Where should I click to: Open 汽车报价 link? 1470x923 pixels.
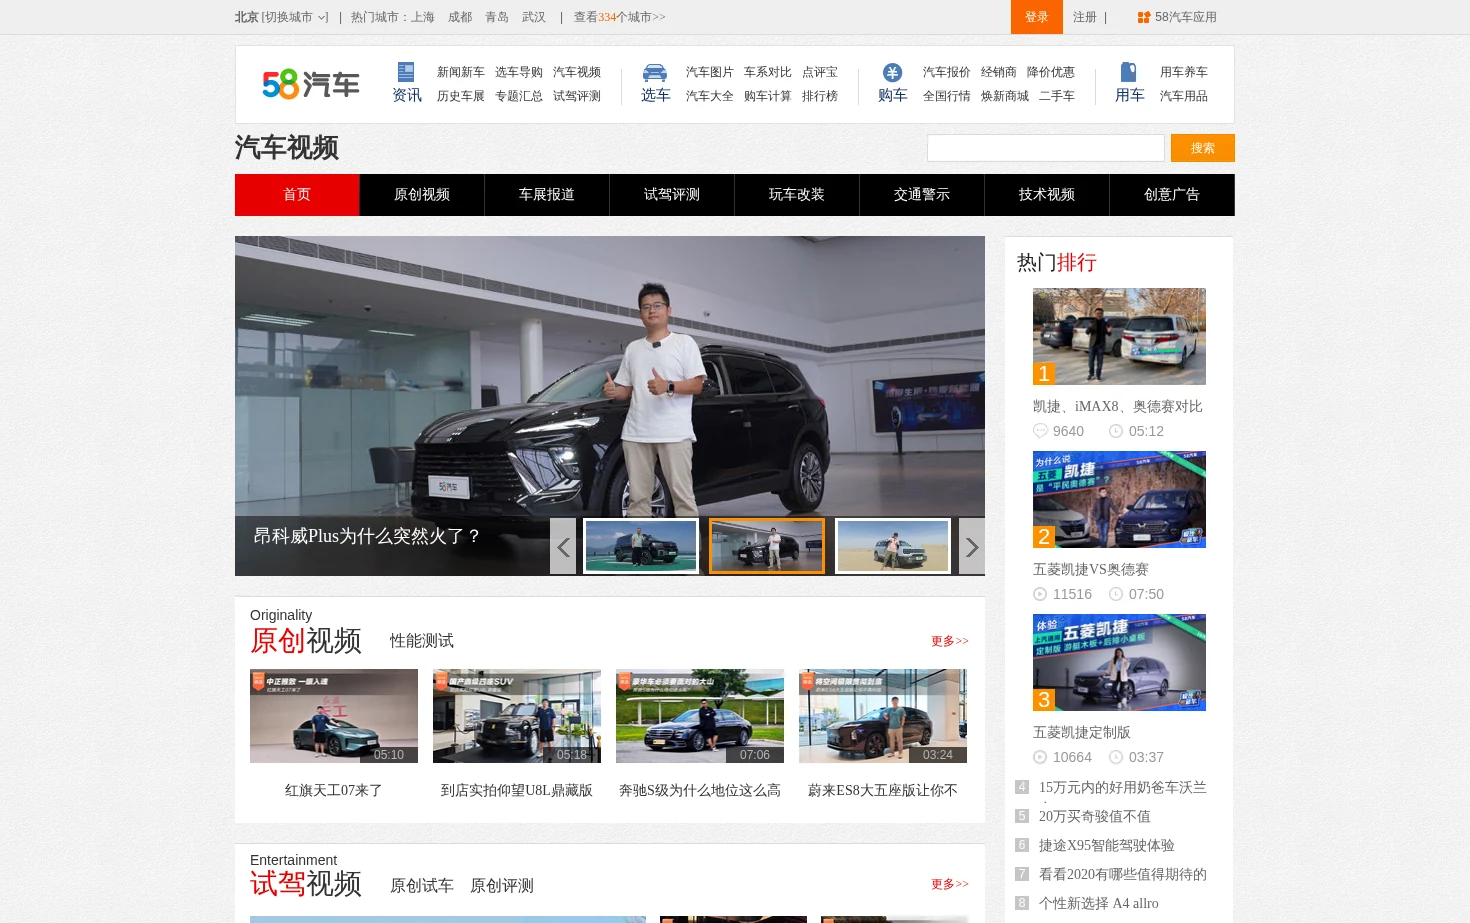tap(947, 72)
